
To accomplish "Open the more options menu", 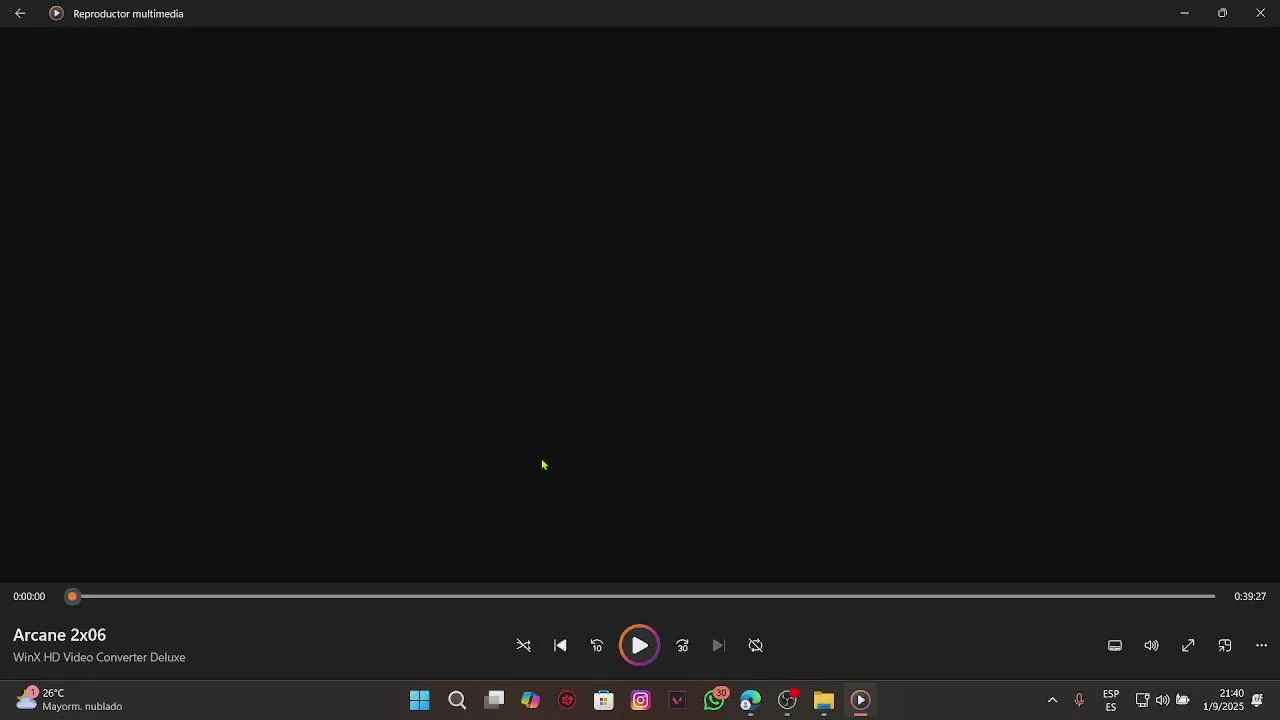I will 1261,646.
